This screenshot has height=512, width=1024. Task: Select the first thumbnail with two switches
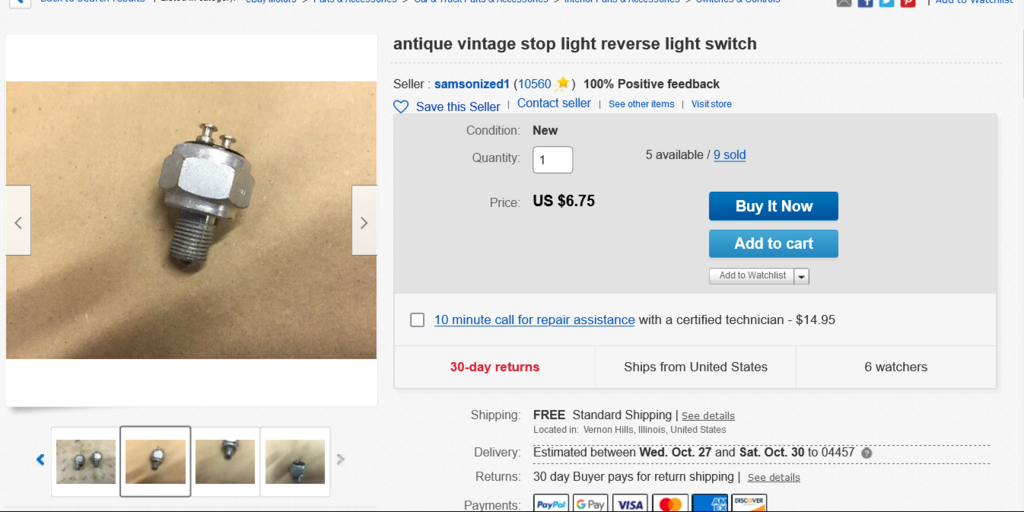[86, 461]
